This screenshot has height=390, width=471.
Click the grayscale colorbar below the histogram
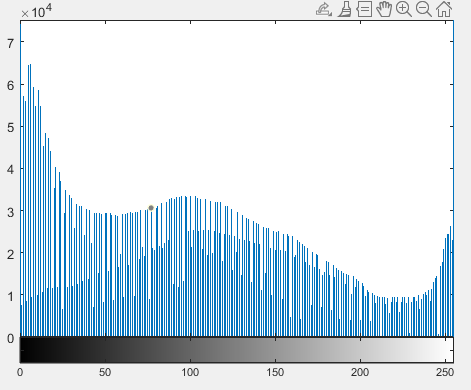coord(237,350)
